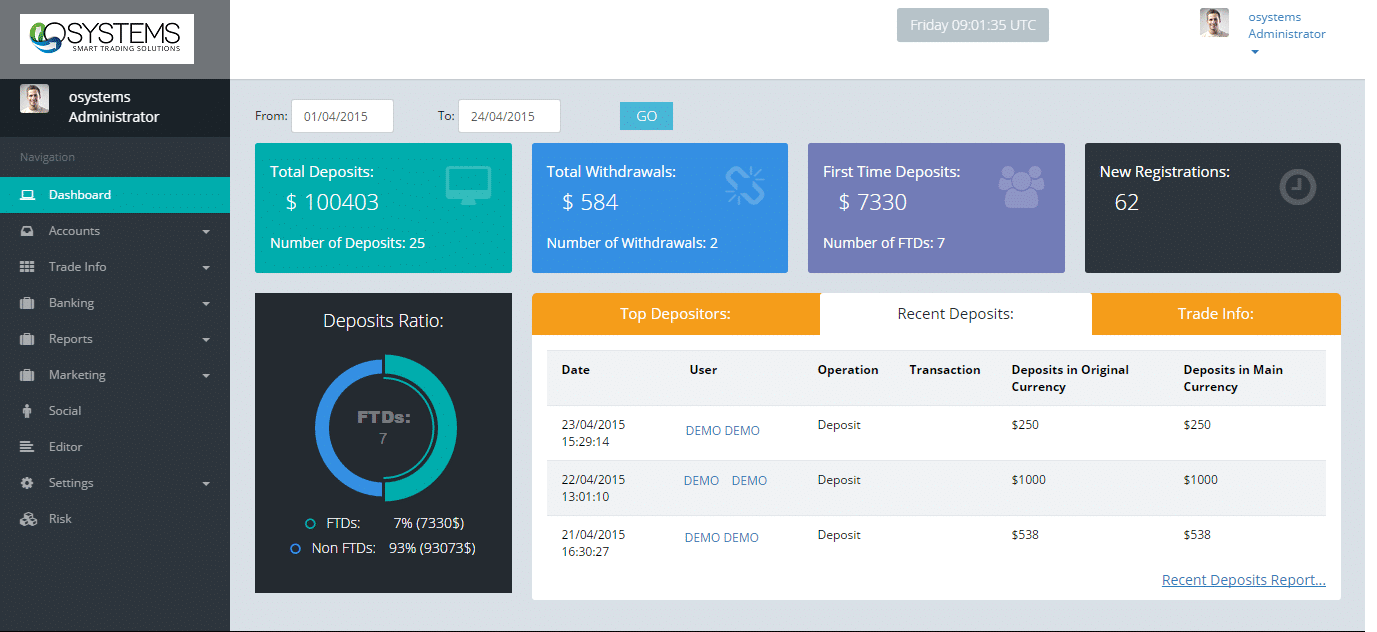Click the OSystems logo in the header
1377x632 pixels.
(107, 39)
